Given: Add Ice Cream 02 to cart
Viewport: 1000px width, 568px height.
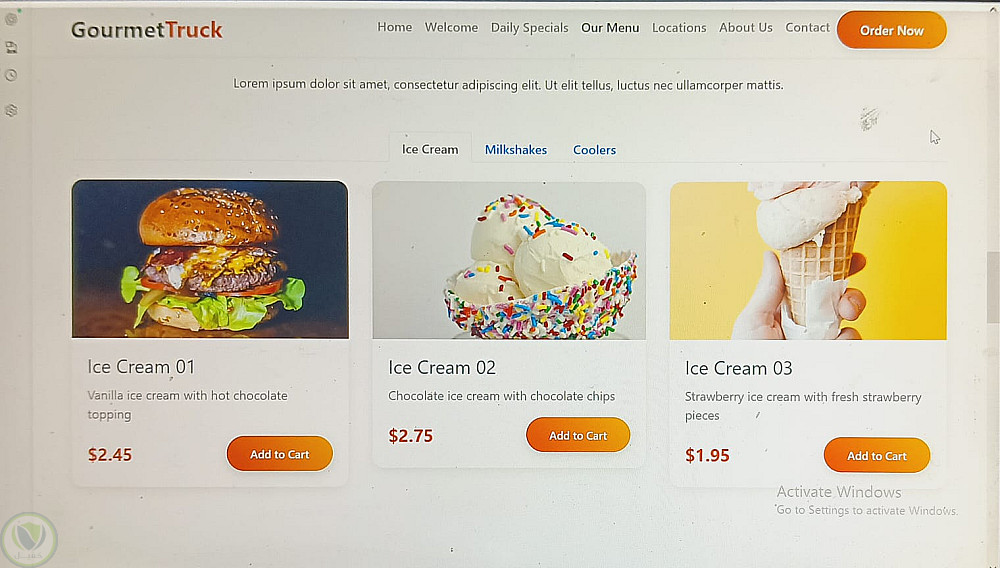Looking at the screenshot, I should click(578, 435).
